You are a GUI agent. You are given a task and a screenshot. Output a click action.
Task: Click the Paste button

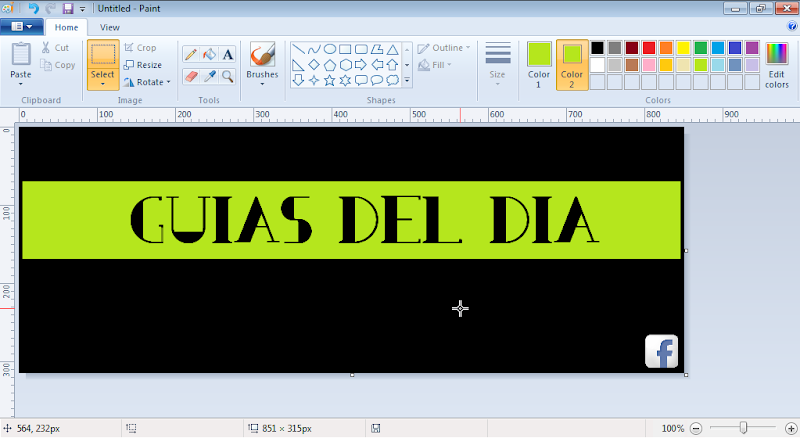21,59
